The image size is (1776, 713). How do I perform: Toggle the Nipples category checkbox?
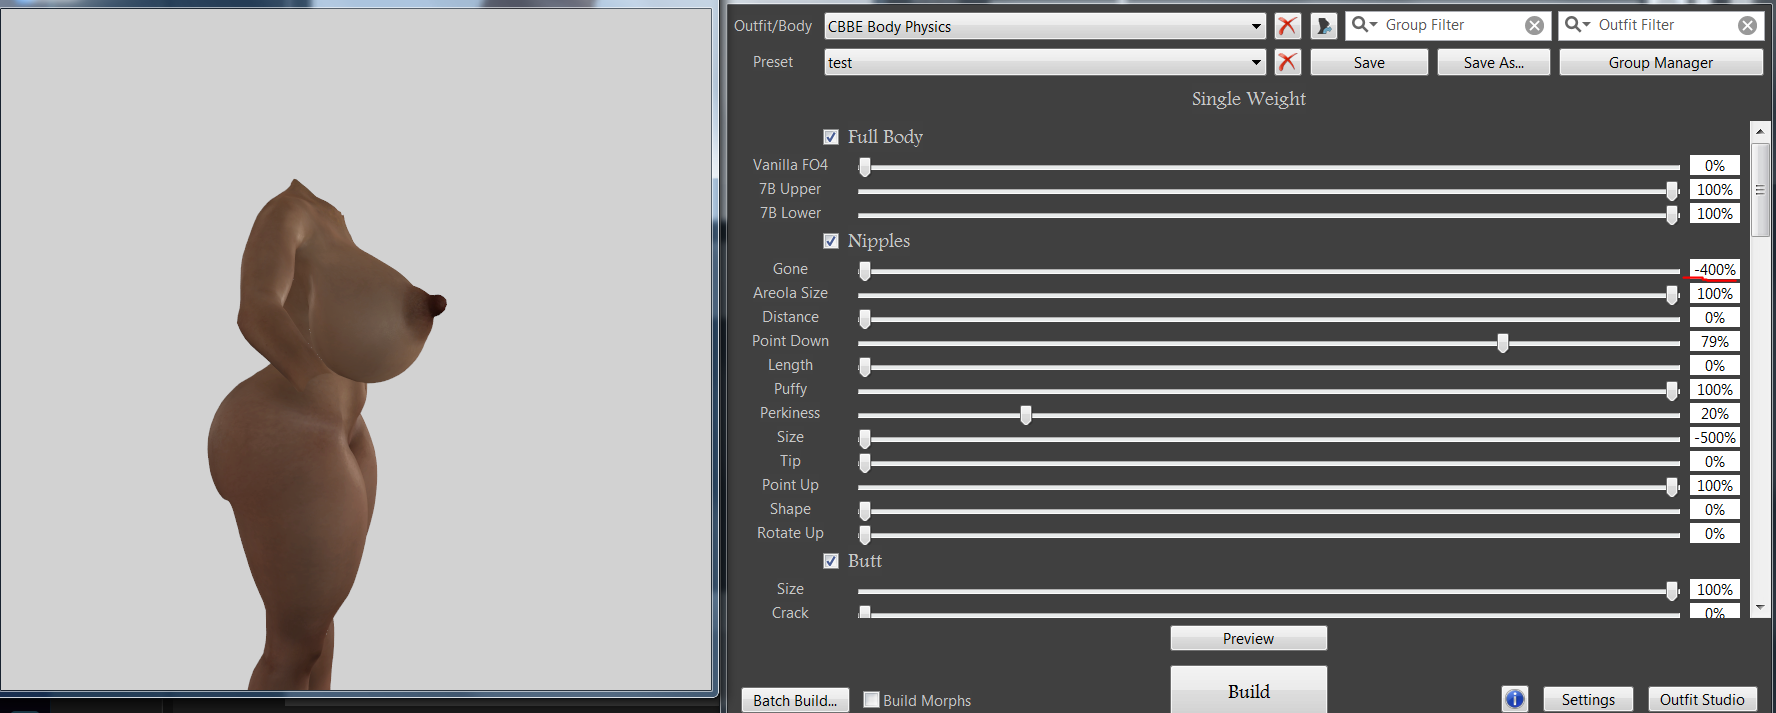click(831, 241)
